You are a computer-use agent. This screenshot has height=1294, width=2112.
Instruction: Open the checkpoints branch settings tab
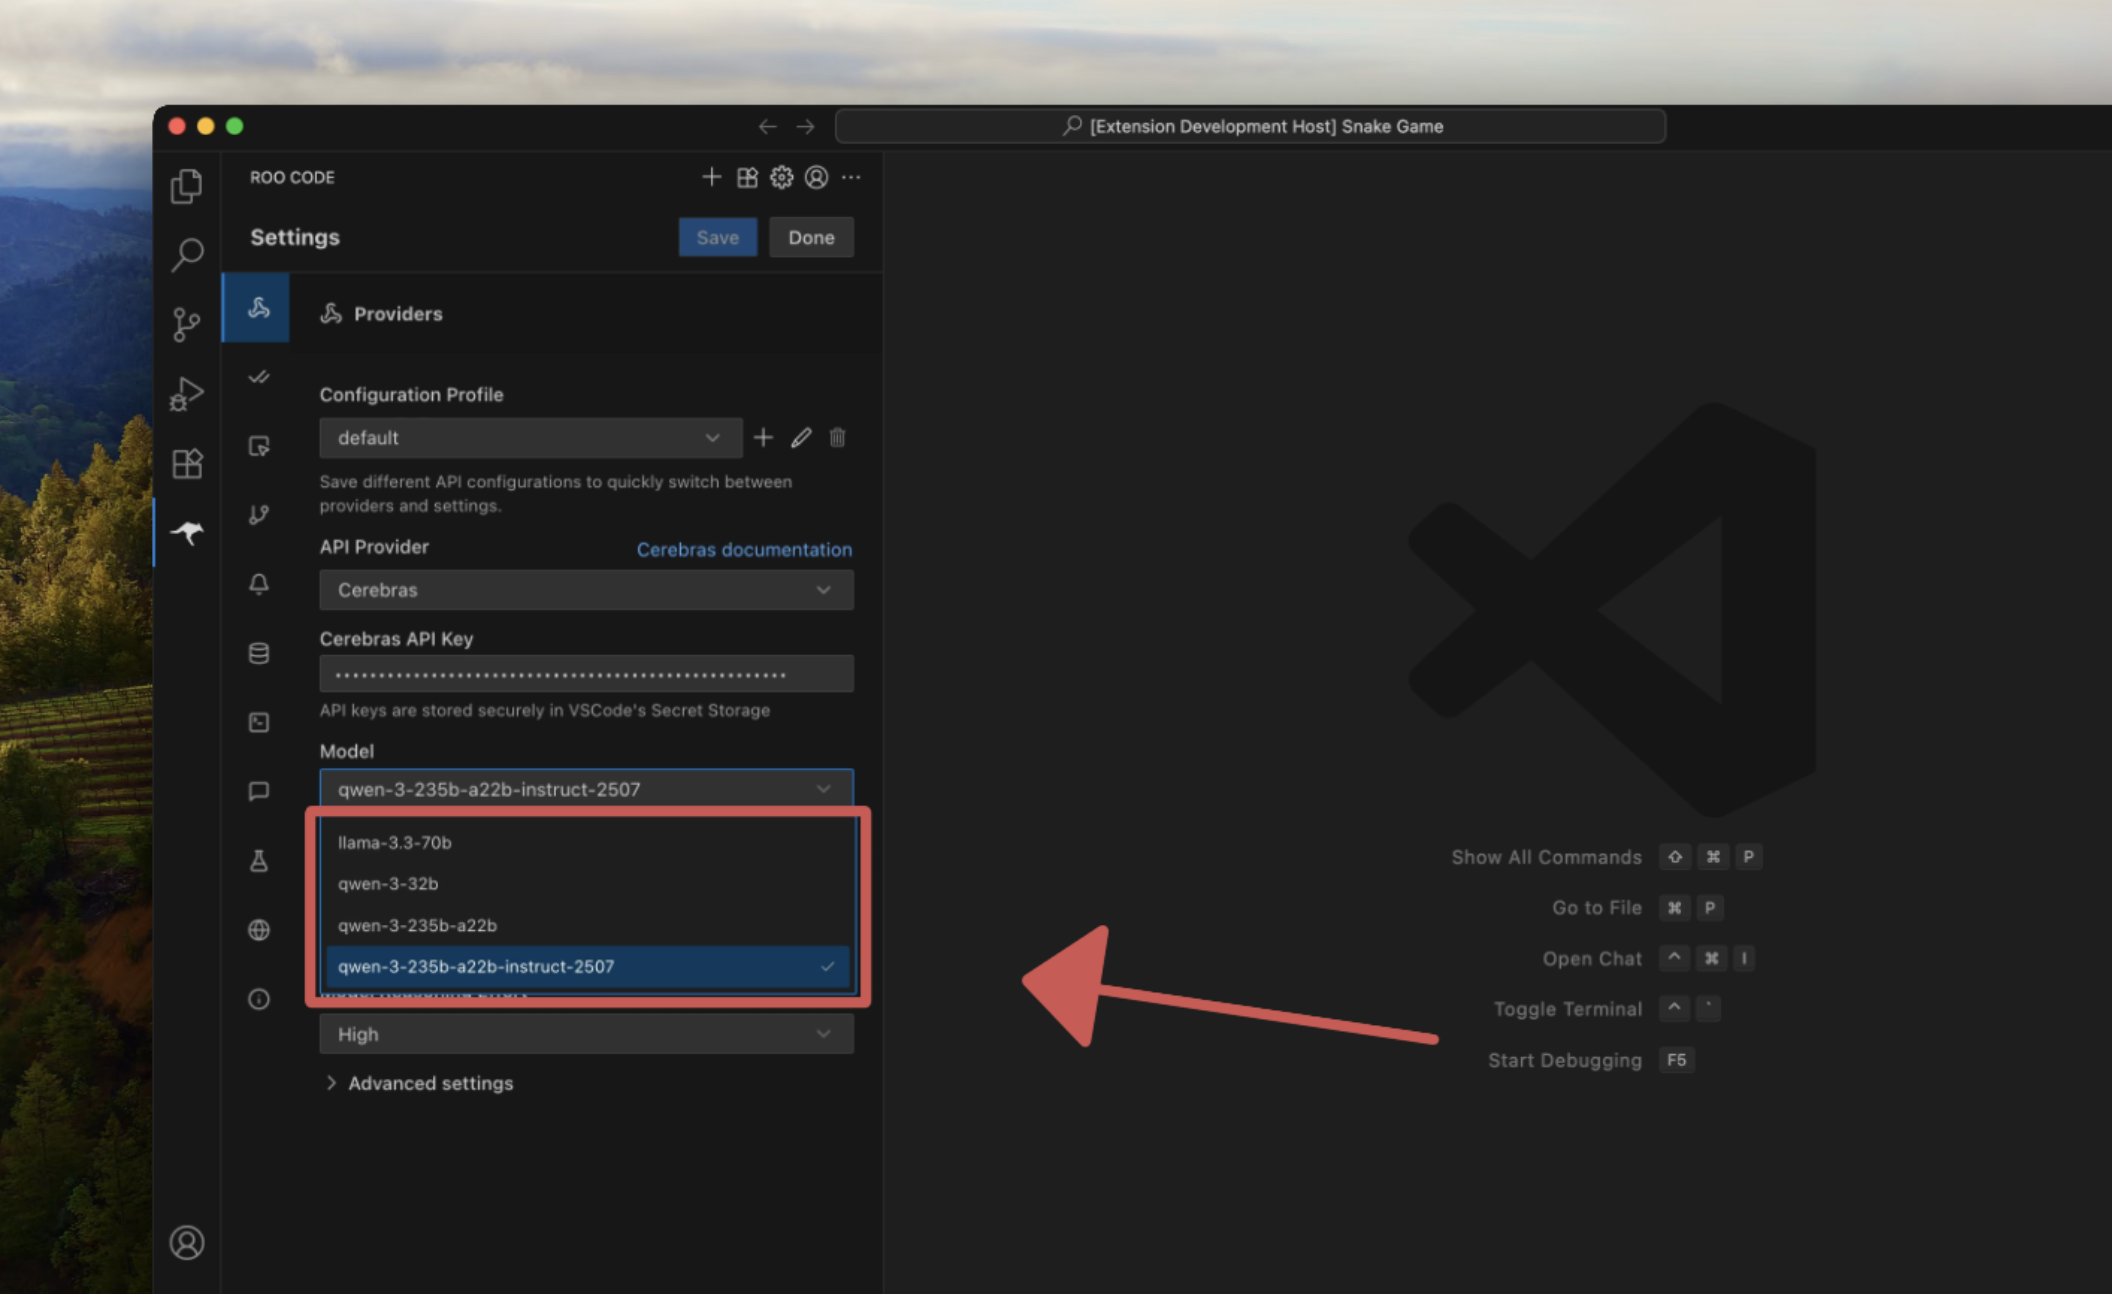click(x=259, y=515)
